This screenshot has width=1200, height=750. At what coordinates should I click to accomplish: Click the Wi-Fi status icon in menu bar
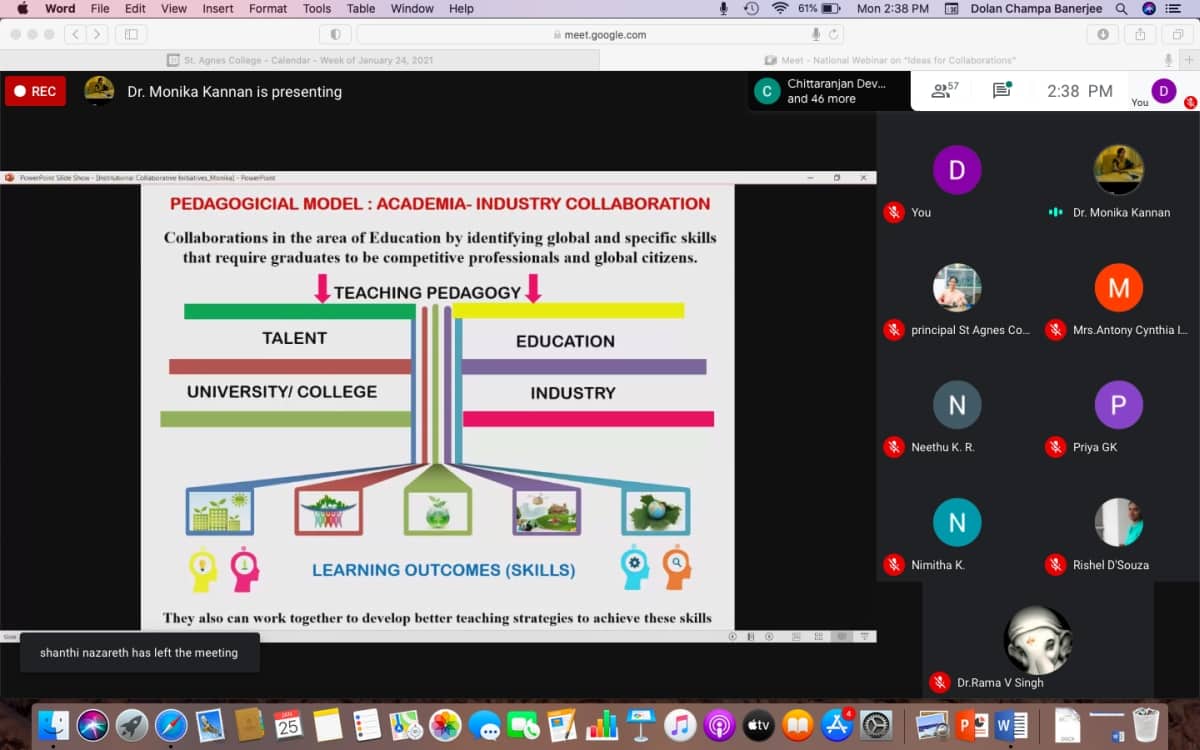[x=780, y=9]
